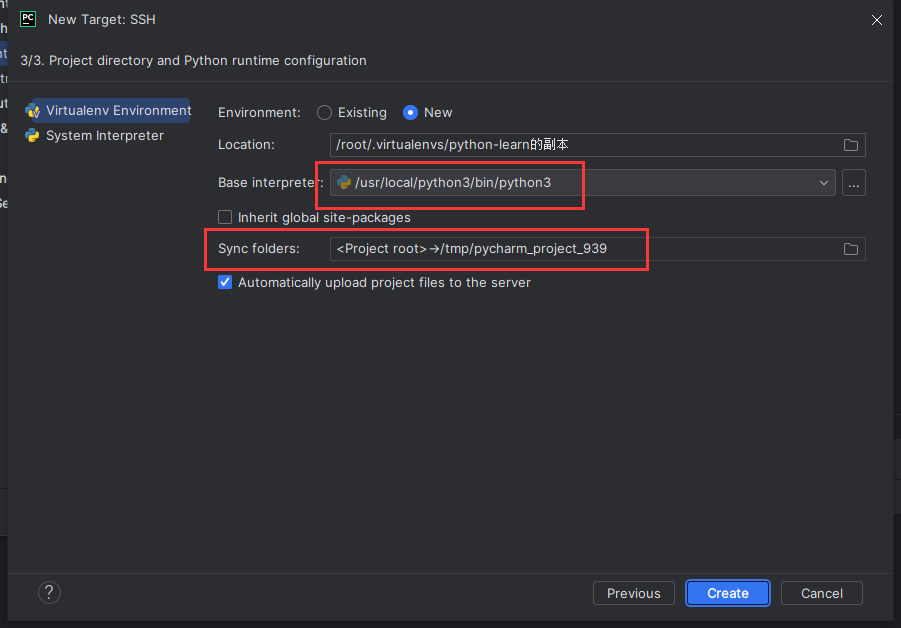This screenshot has width=901, height=628.
Task: Choose the New environment radio button
Action: click(410, 113)
